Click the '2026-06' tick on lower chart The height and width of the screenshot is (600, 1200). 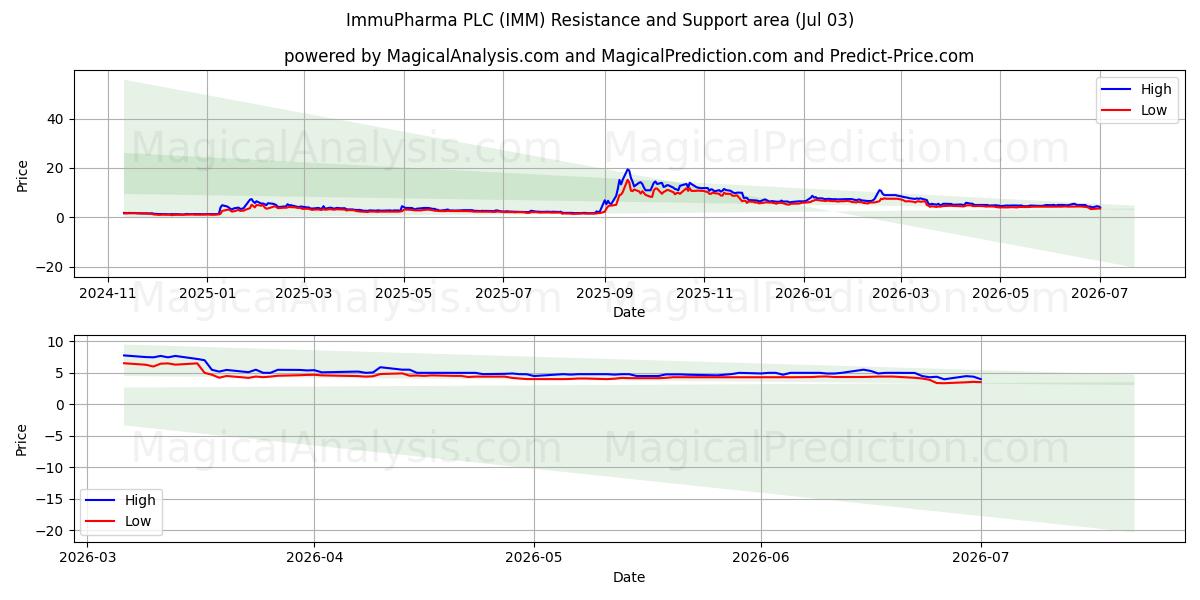(761, 558)
